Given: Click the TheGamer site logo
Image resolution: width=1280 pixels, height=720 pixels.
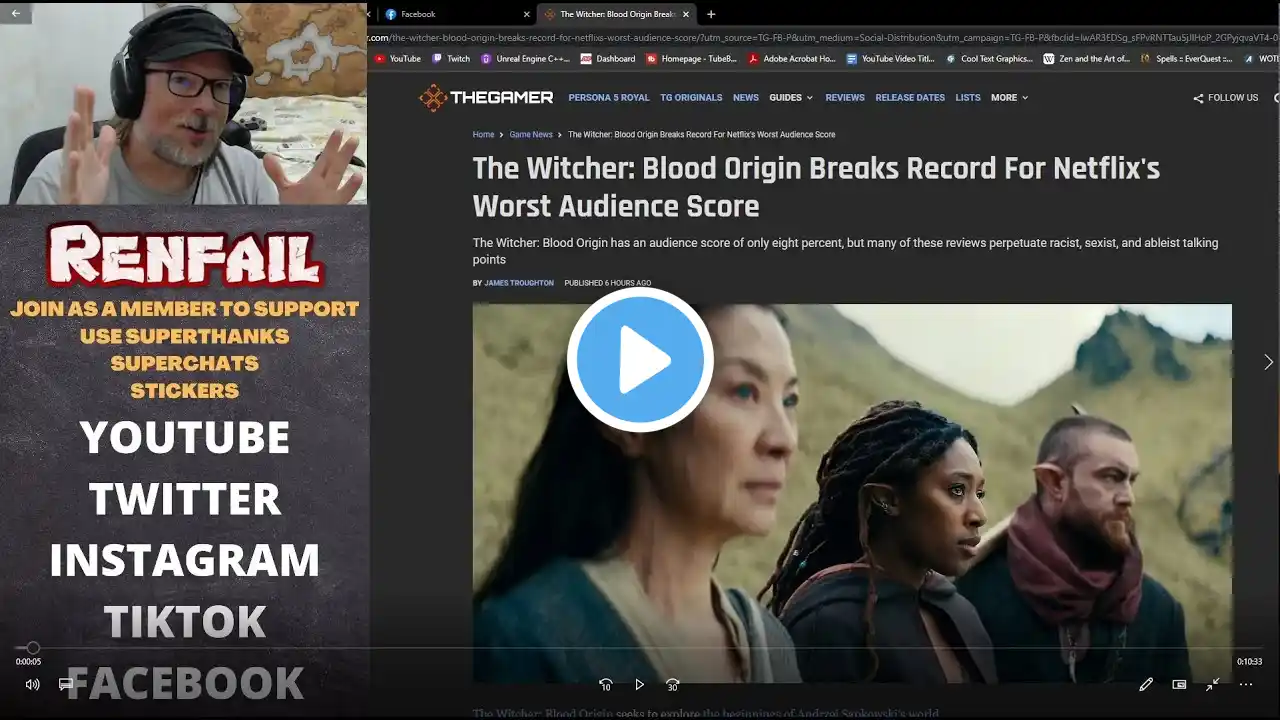Looking at the screenshot, I should [x=486, y=98].
